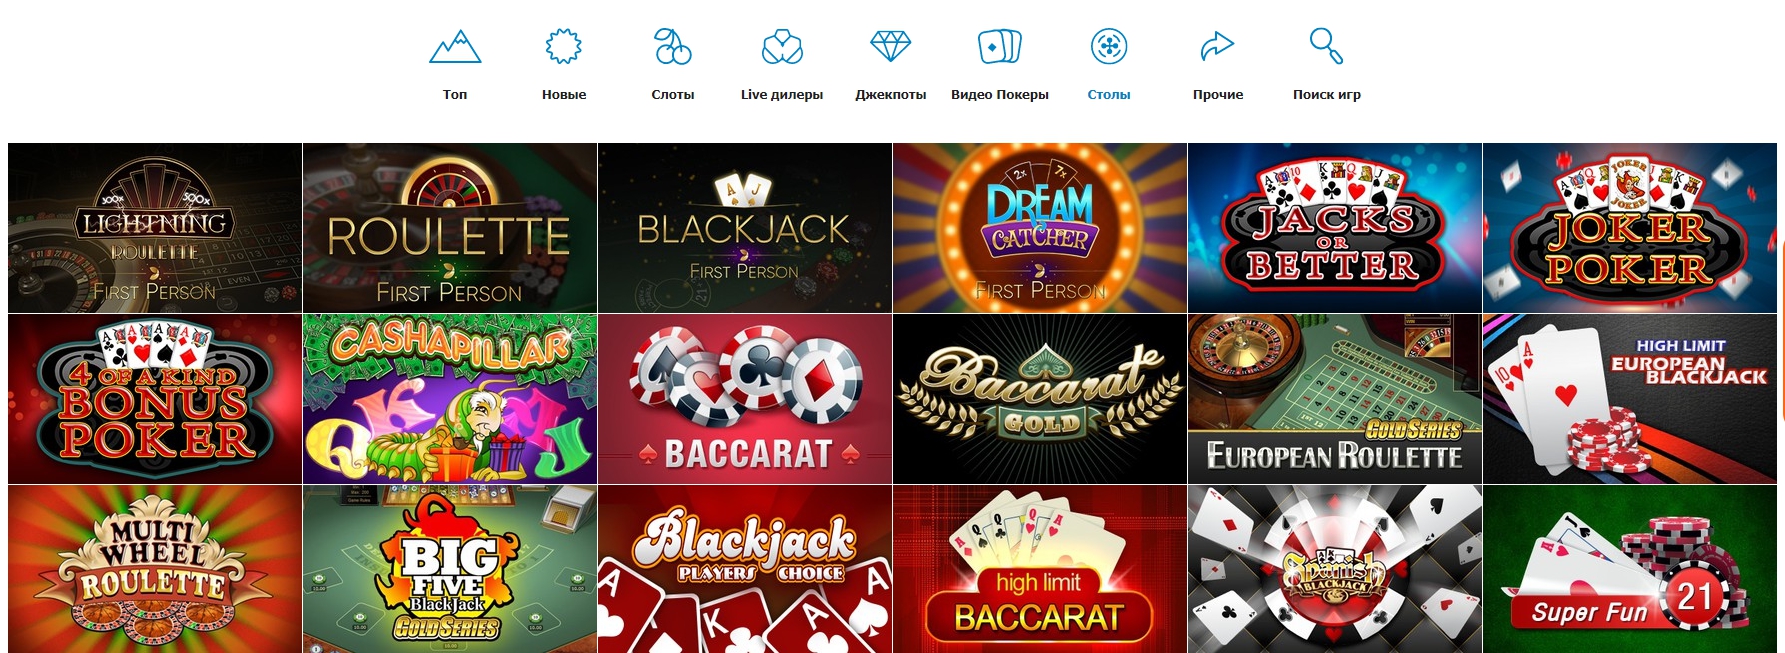Click the Столы roulette chip icon
Image resolution: width=1785 pixels, height=653 pixels.
1109,46
